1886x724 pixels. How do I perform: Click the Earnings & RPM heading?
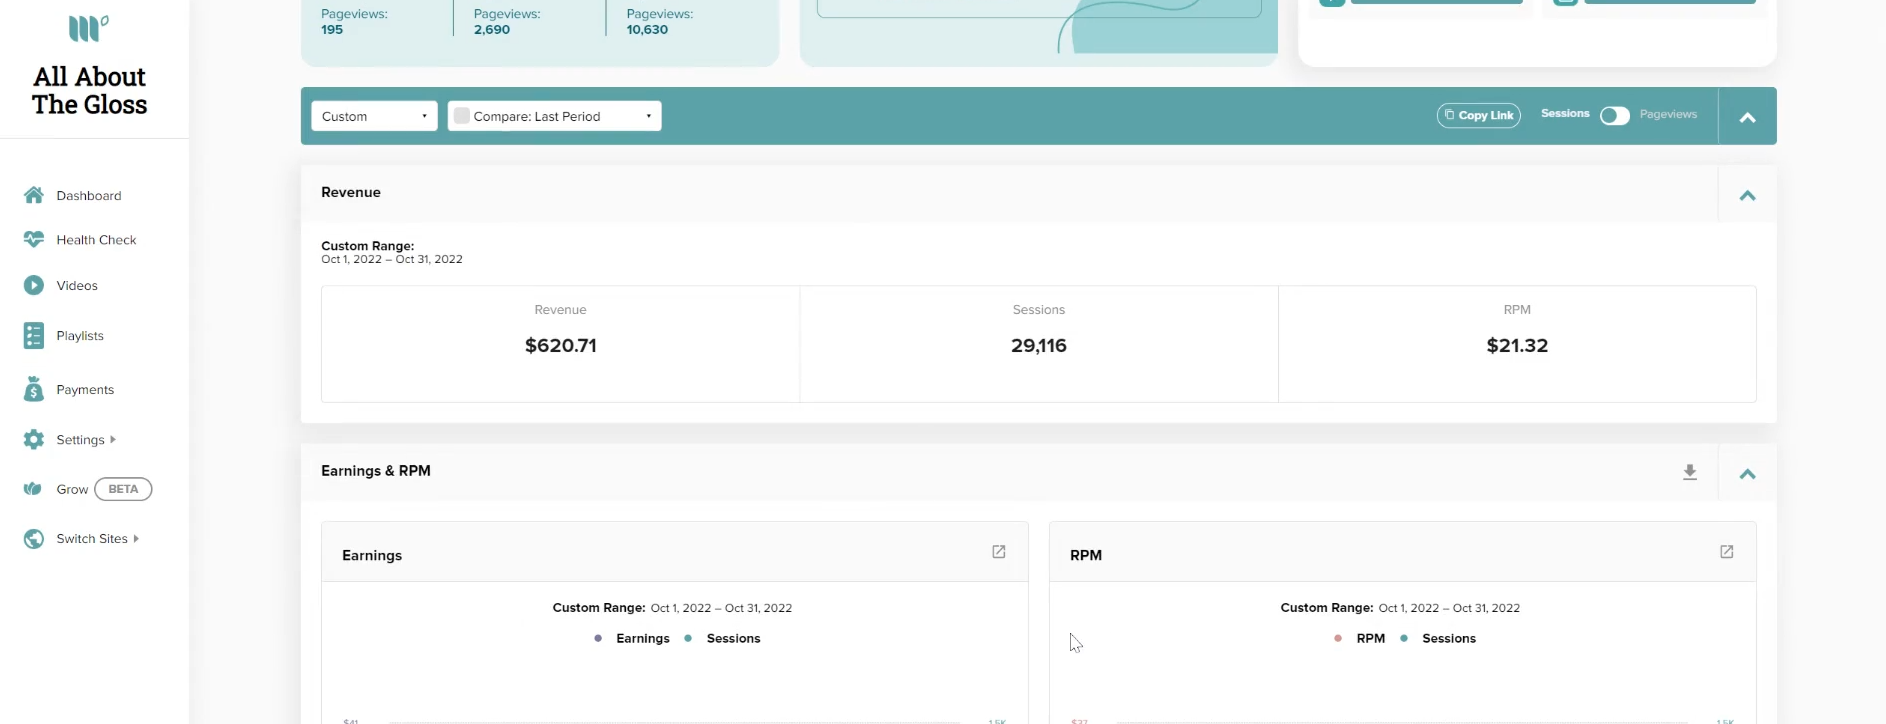tap(375, 470)
